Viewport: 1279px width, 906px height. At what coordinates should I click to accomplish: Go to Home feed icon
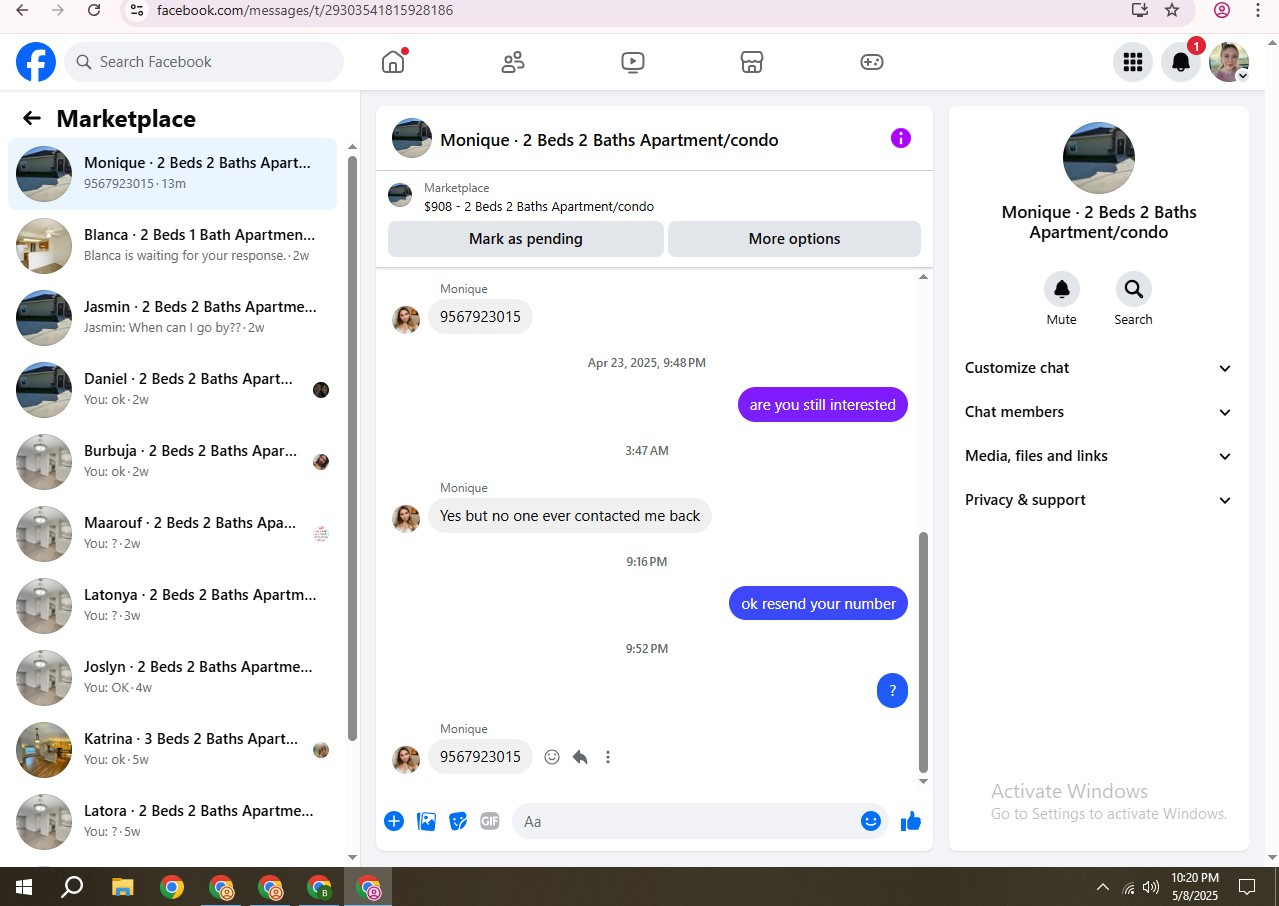[x=393, y=62]
